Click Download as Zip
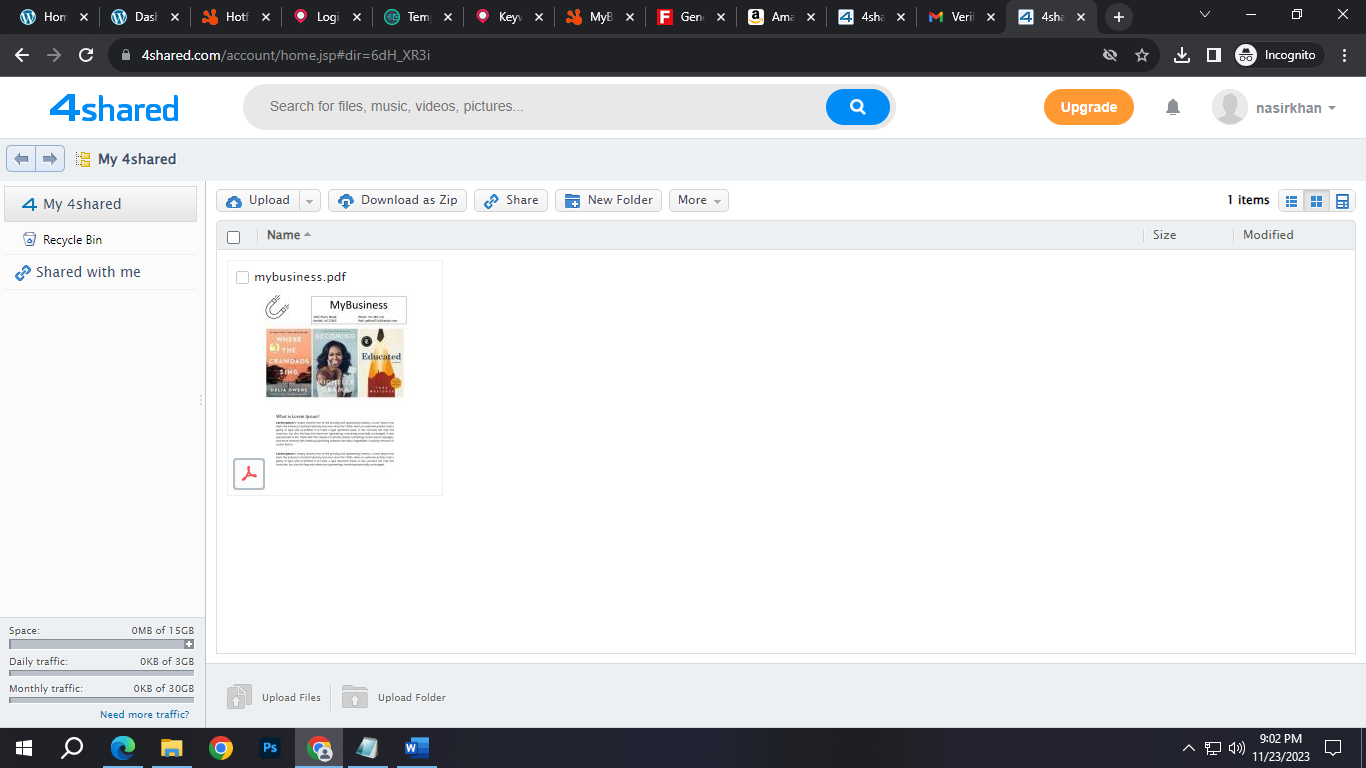 pos(398,201)
